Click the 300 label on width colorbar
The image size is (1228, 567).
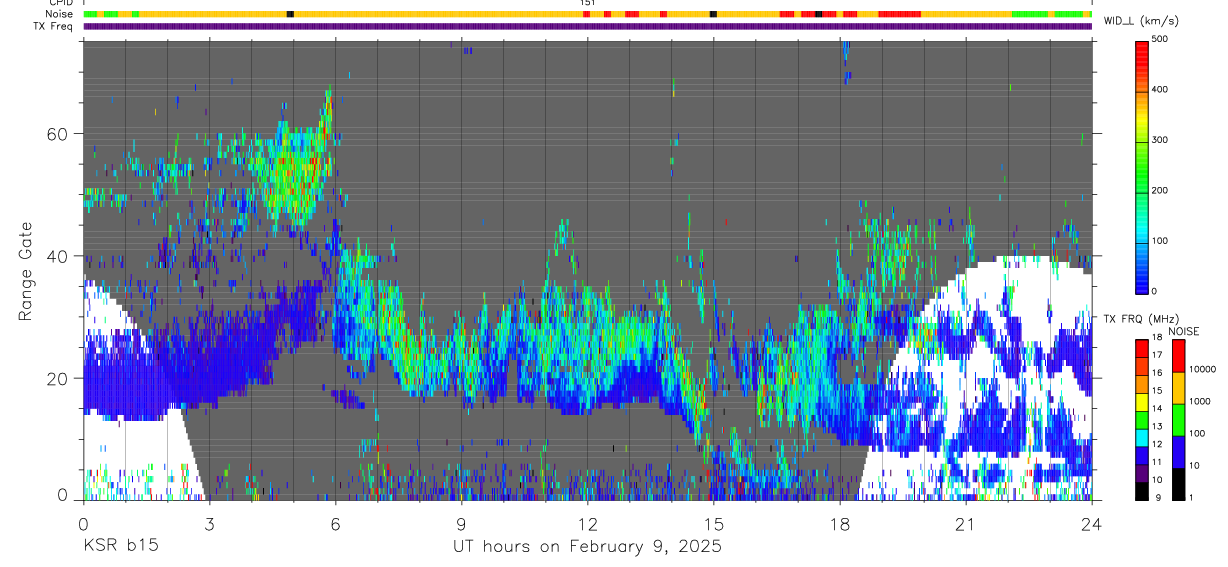click(1162, 140)
